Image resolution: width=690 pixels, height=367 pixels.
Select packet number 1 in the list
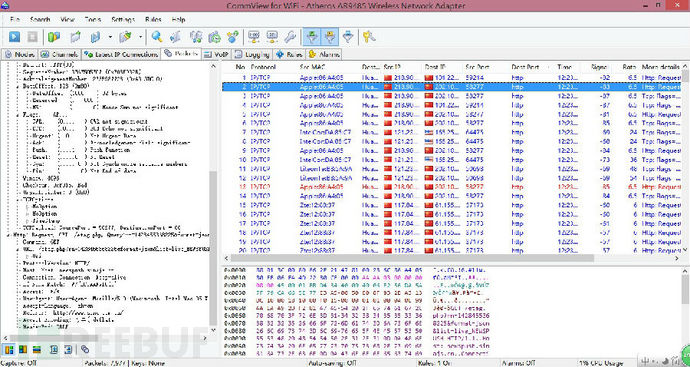pyautogui.click(x=451, y=78)
